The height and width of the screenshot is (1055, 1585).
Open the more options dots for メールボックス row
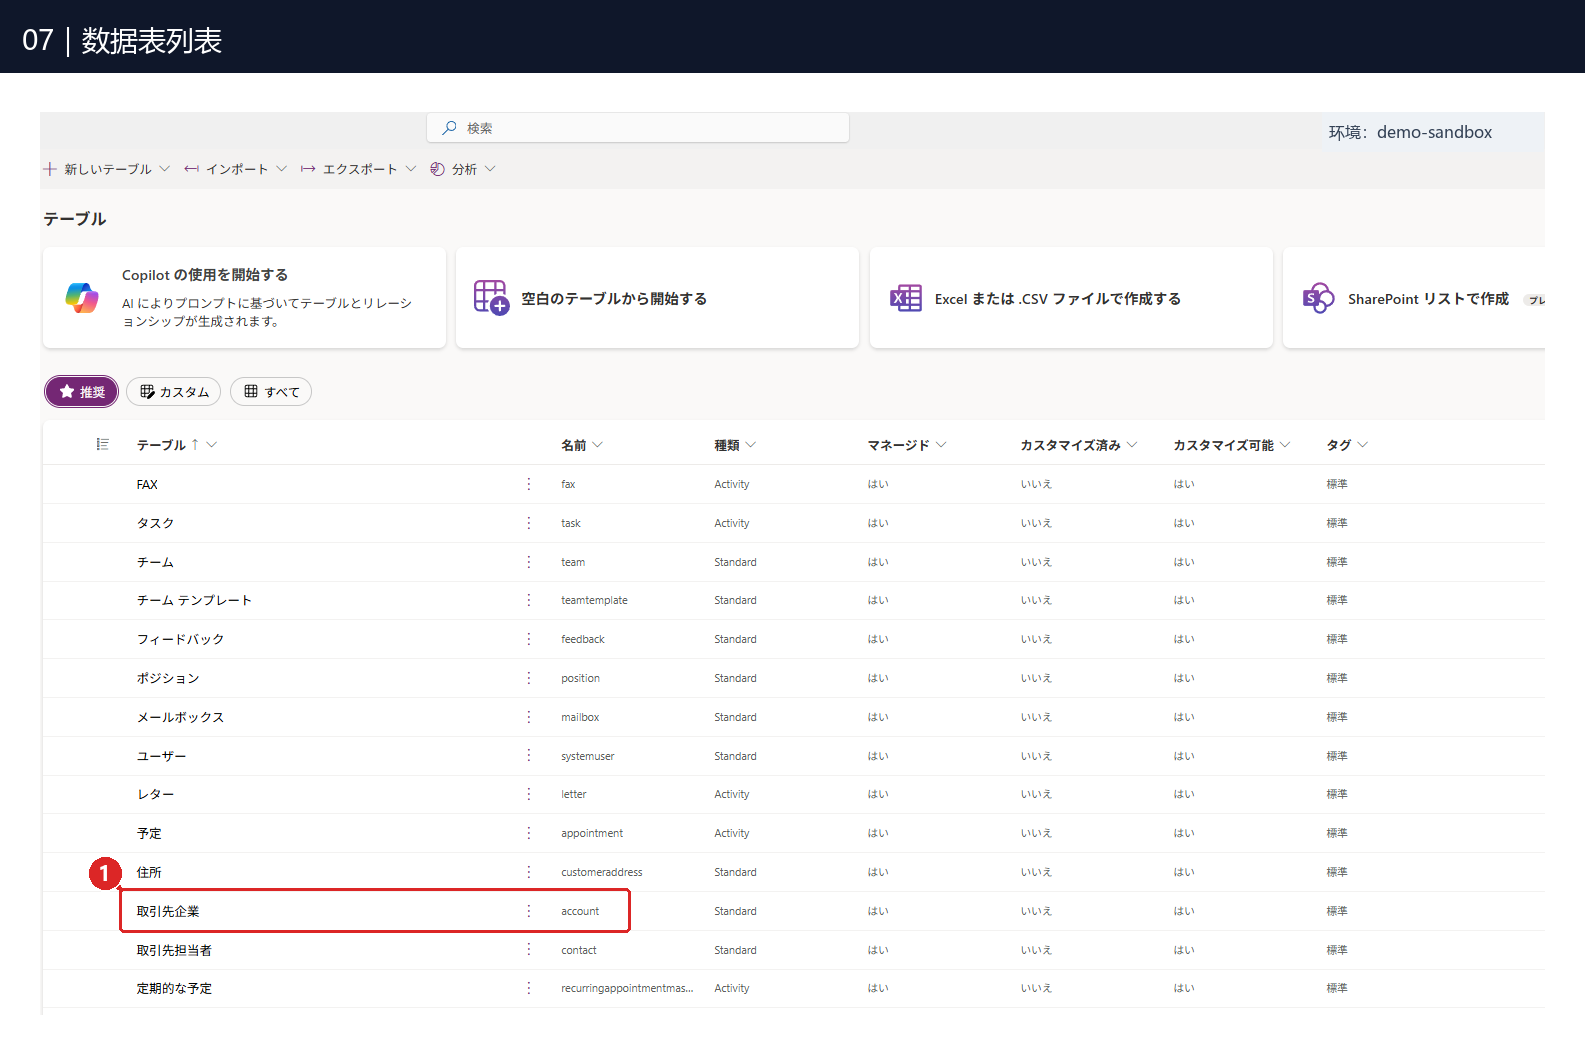(529, 717)
